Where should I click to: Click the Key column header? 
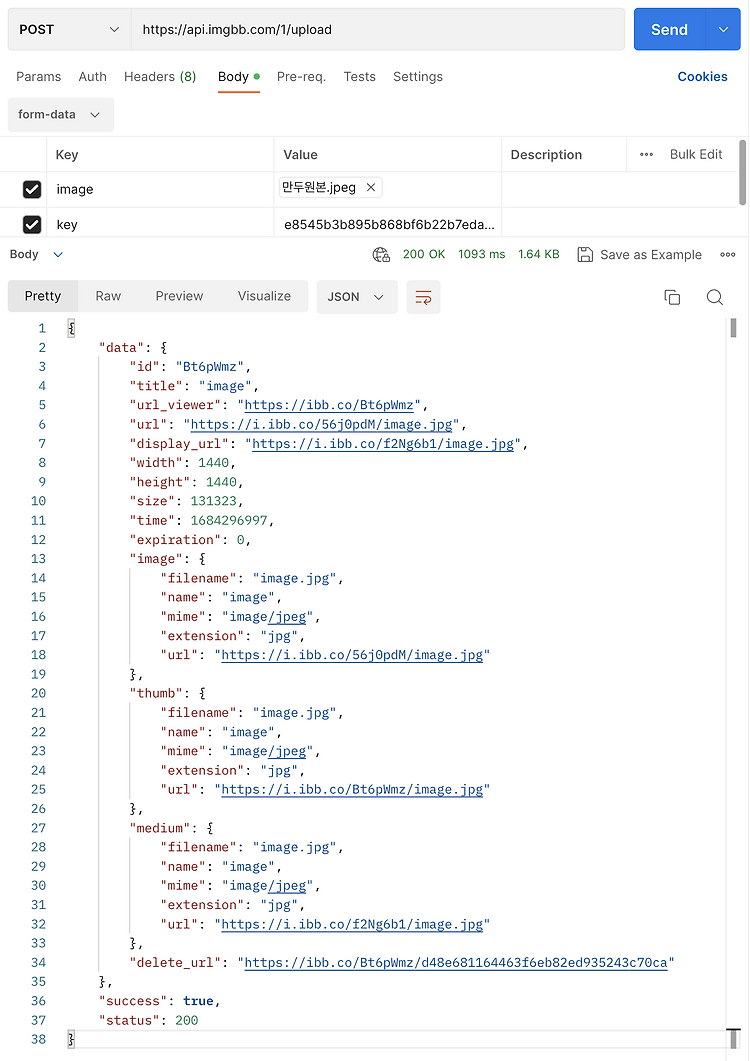tap(67, 154)
